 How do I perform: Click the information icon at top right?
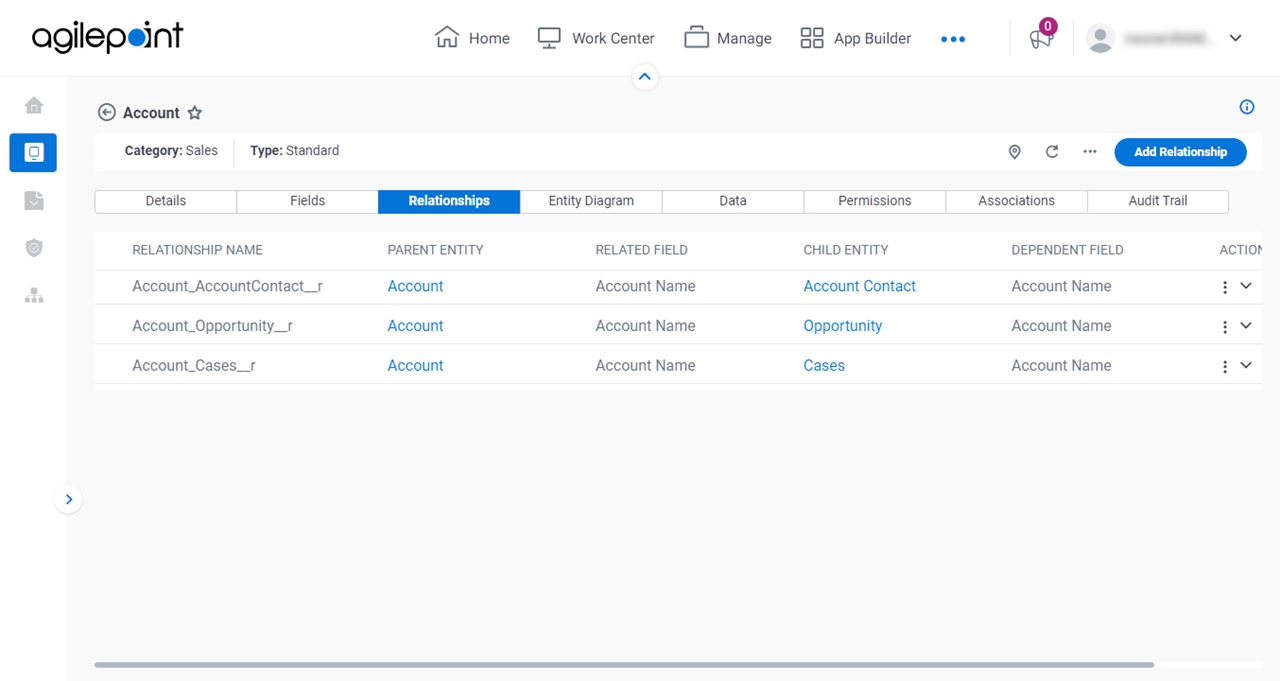point(1247,107)
